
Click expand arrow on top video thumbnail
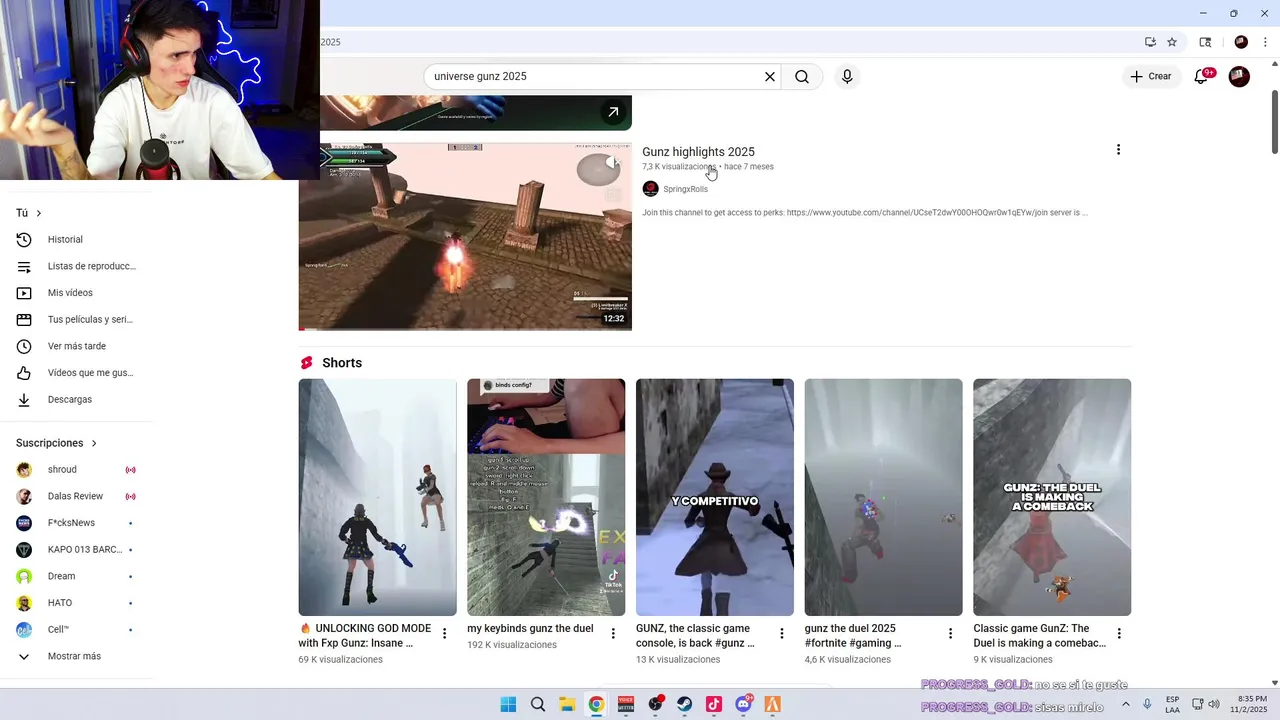[613, 112]
